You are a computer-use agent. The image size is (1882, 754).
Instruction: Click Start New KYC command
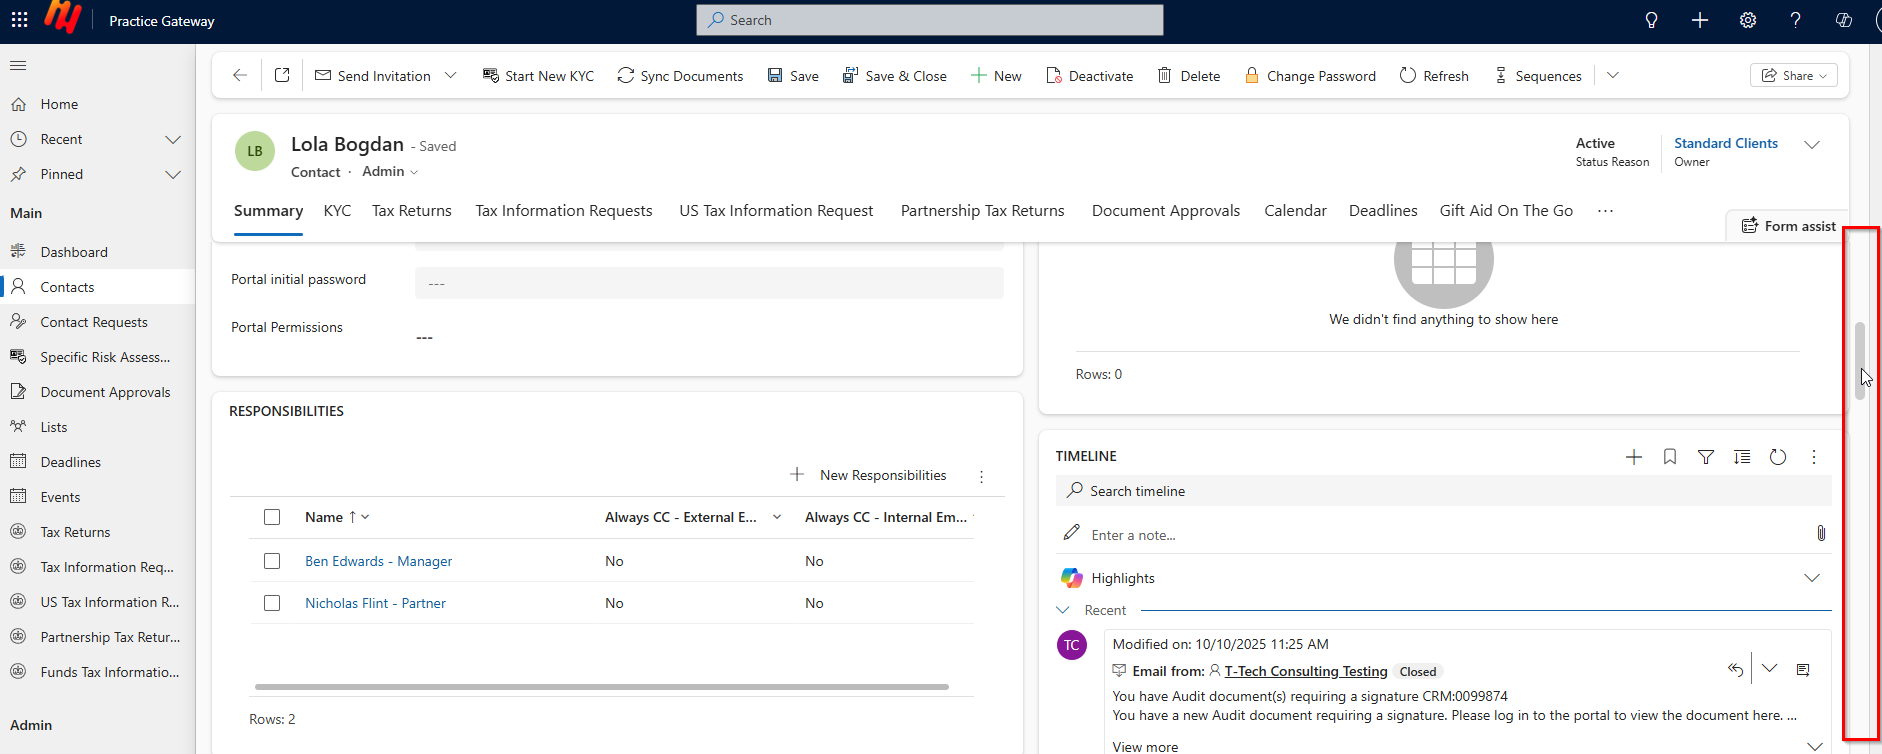pyautogui.click(x=538, y=76)
